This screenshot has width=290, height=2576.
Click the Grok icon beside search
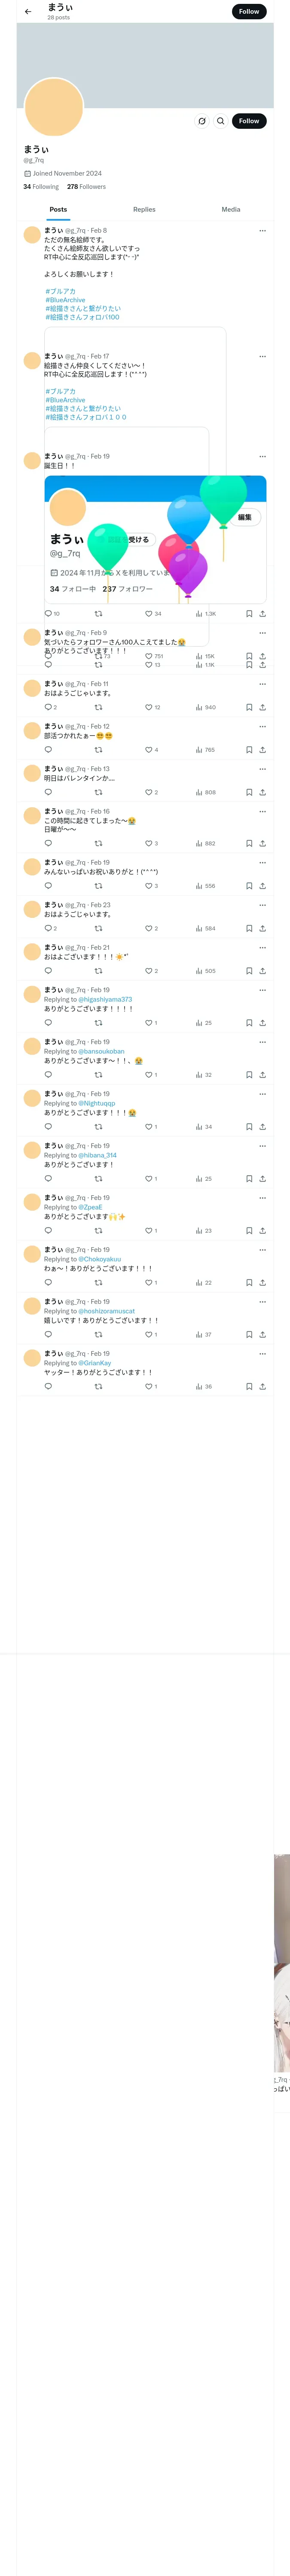tap(202, 121)
